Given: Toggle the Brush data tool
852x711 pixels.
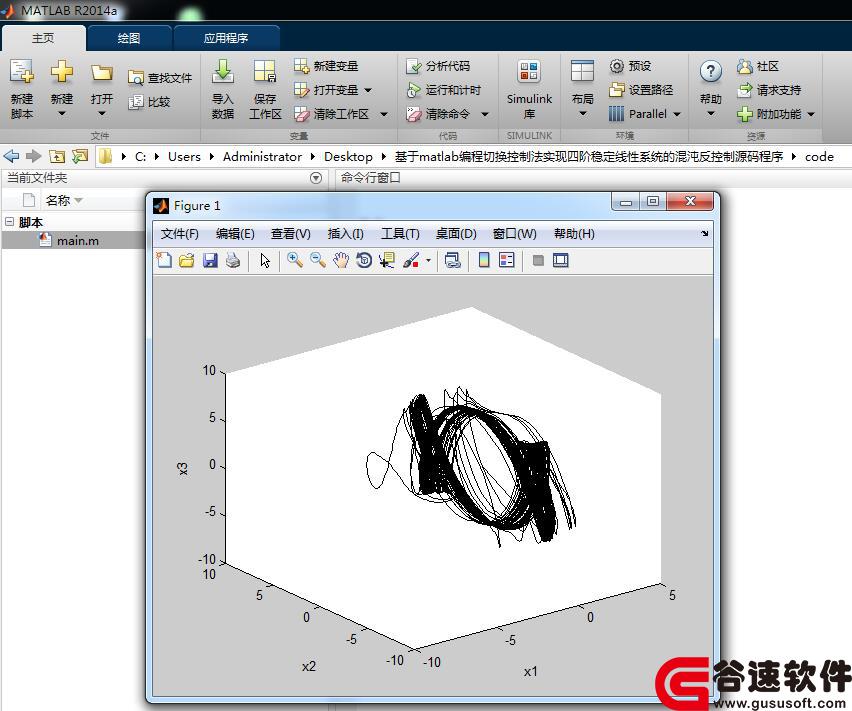Looking at the screenshot, I should pyautogui.click(x=411, y=260).
